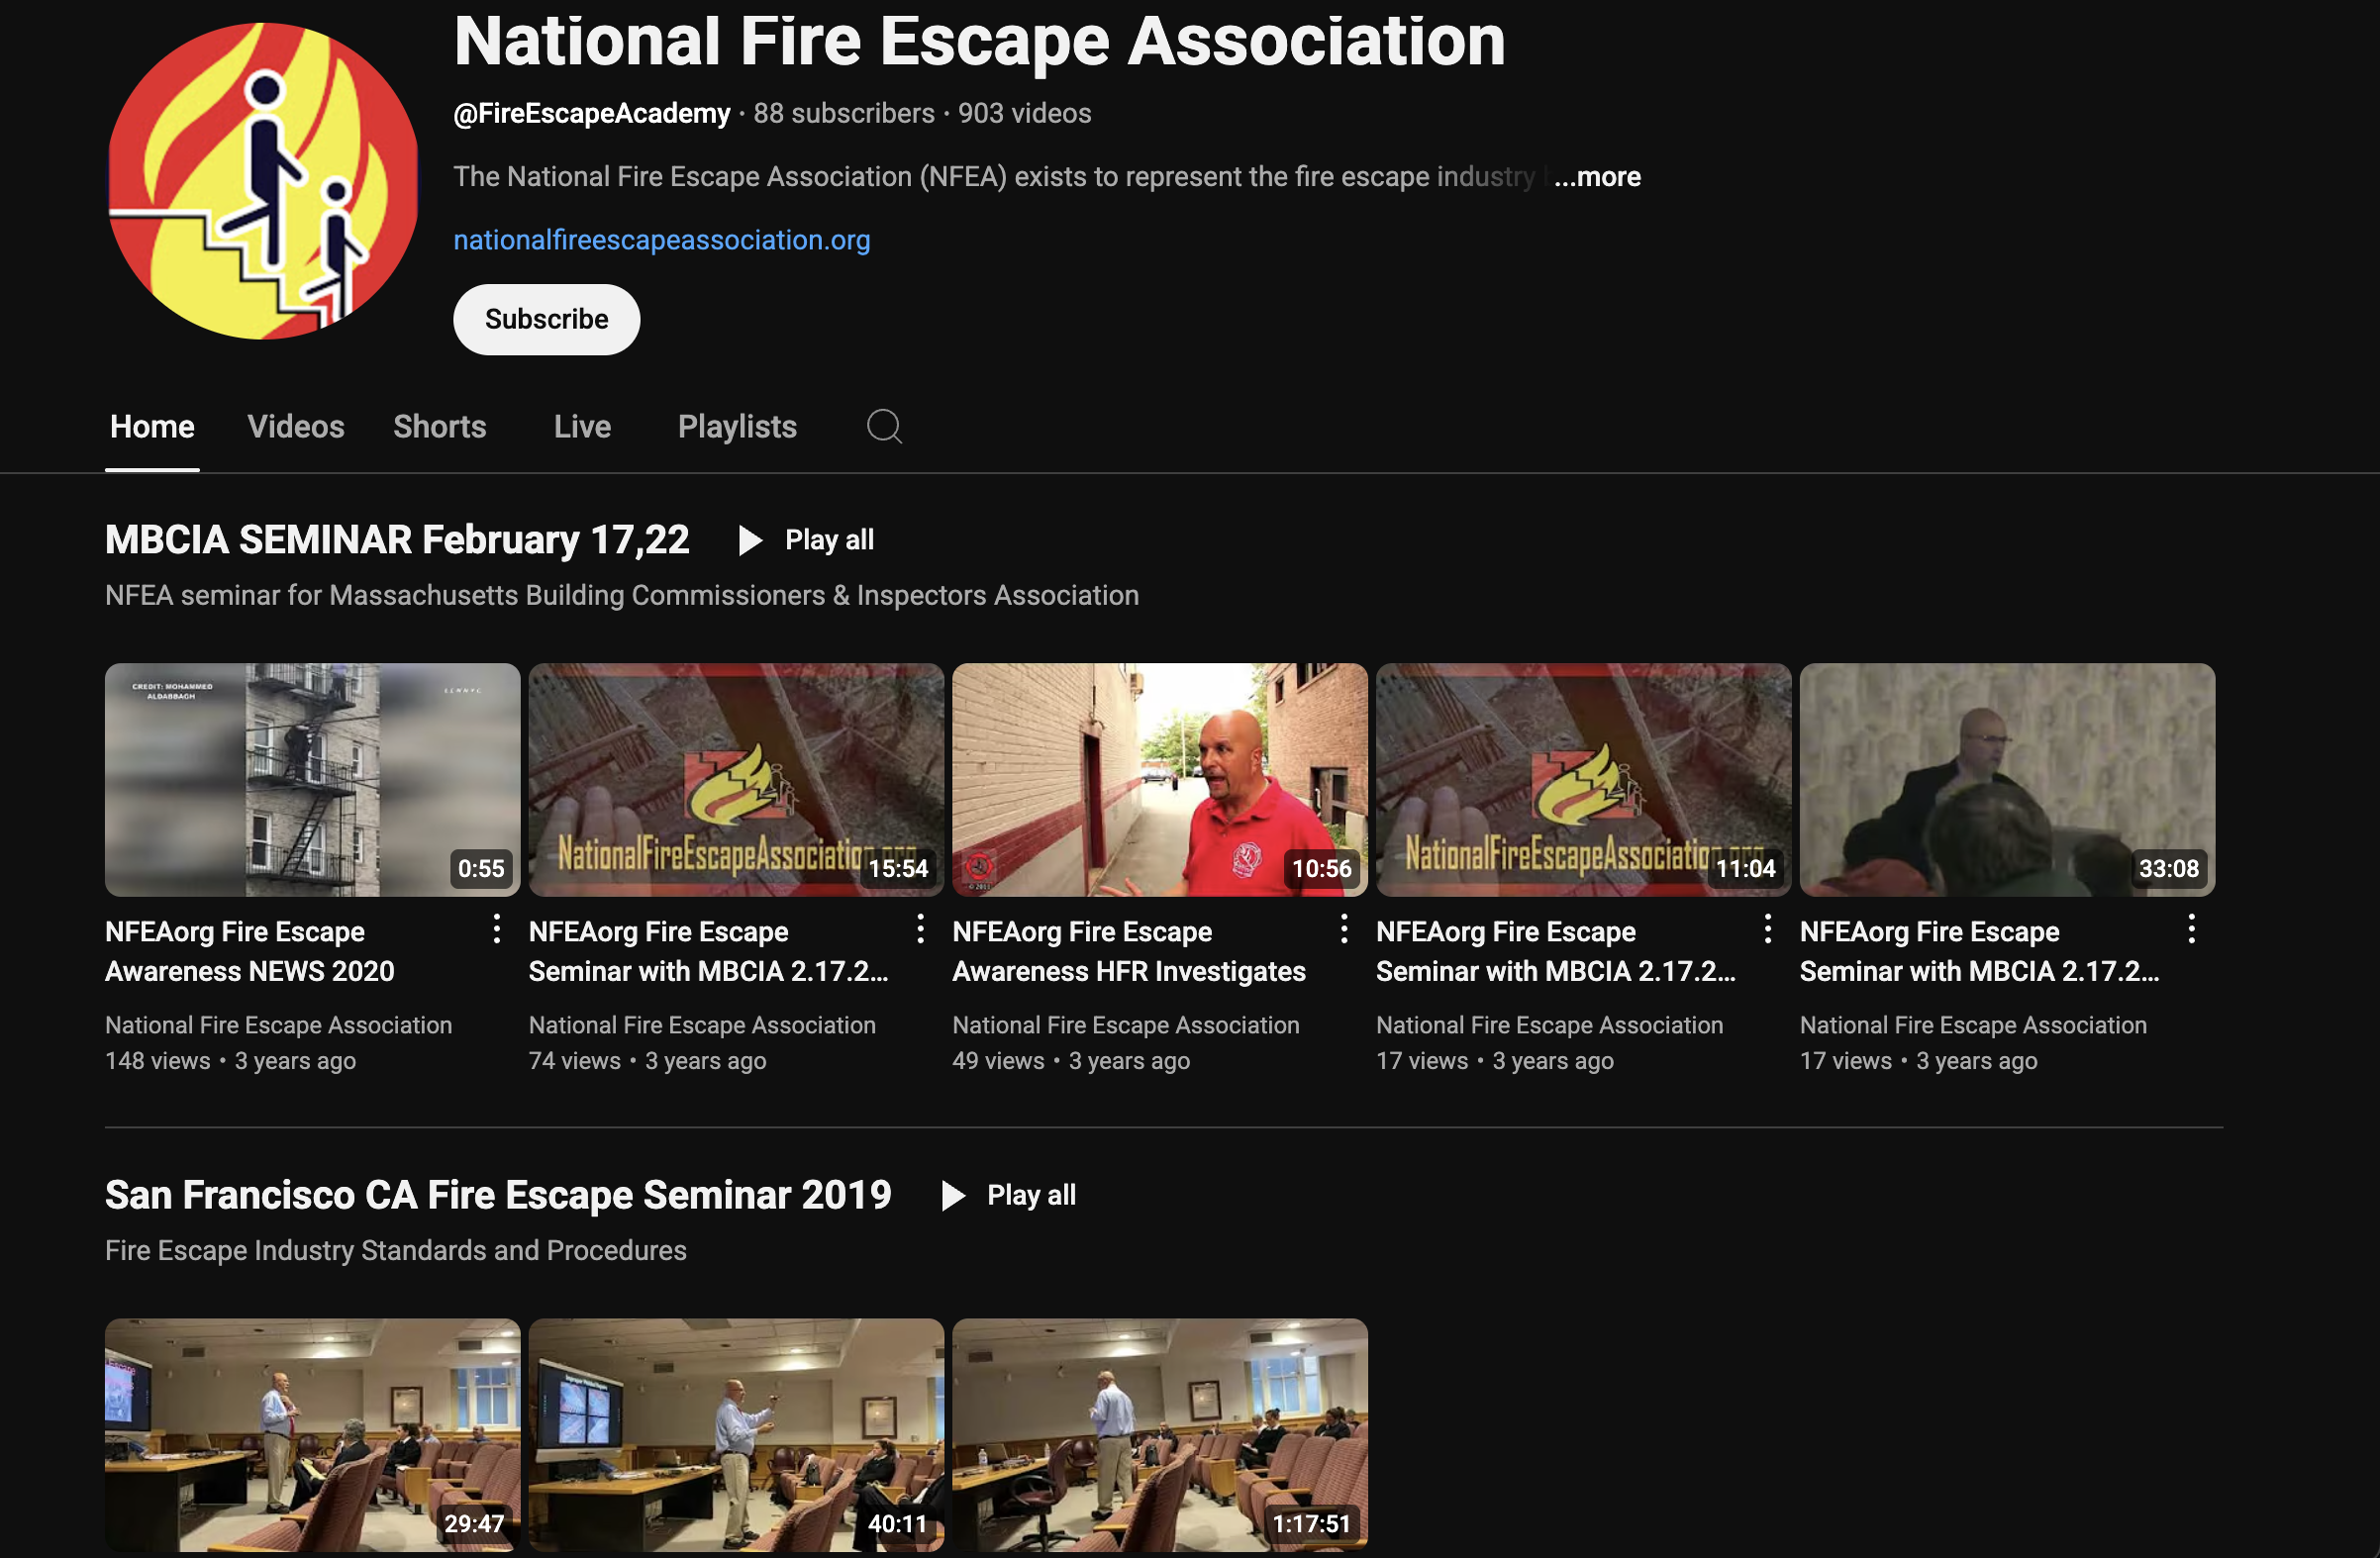Open MBCIA SEMINAR February 17,22 playlist title
This screenshot has height=1558, width=2380.
pyautogui.click(x=397, y=540)
